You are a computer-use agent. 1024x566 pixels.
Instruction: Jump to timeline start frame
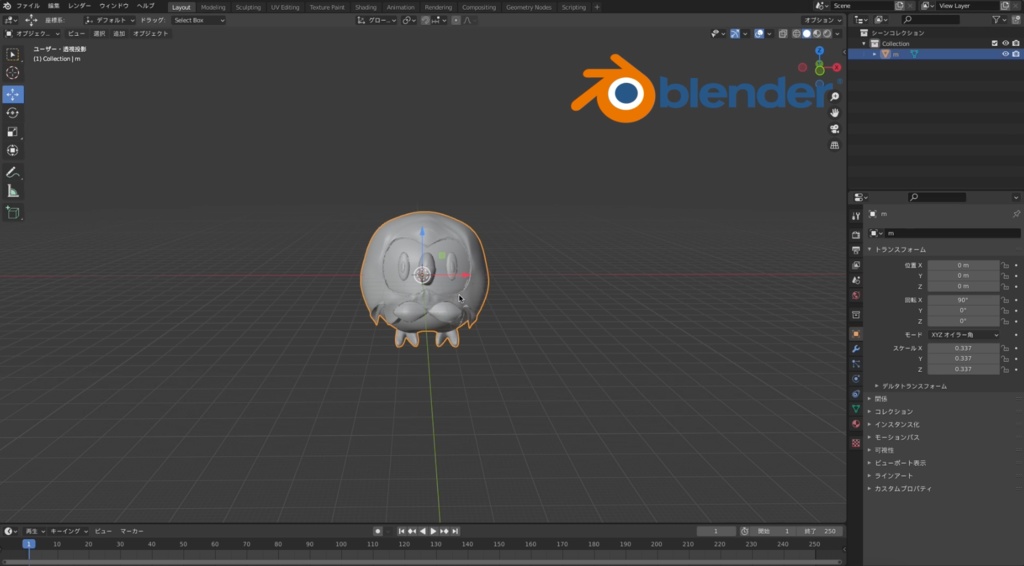coord(402,531)
